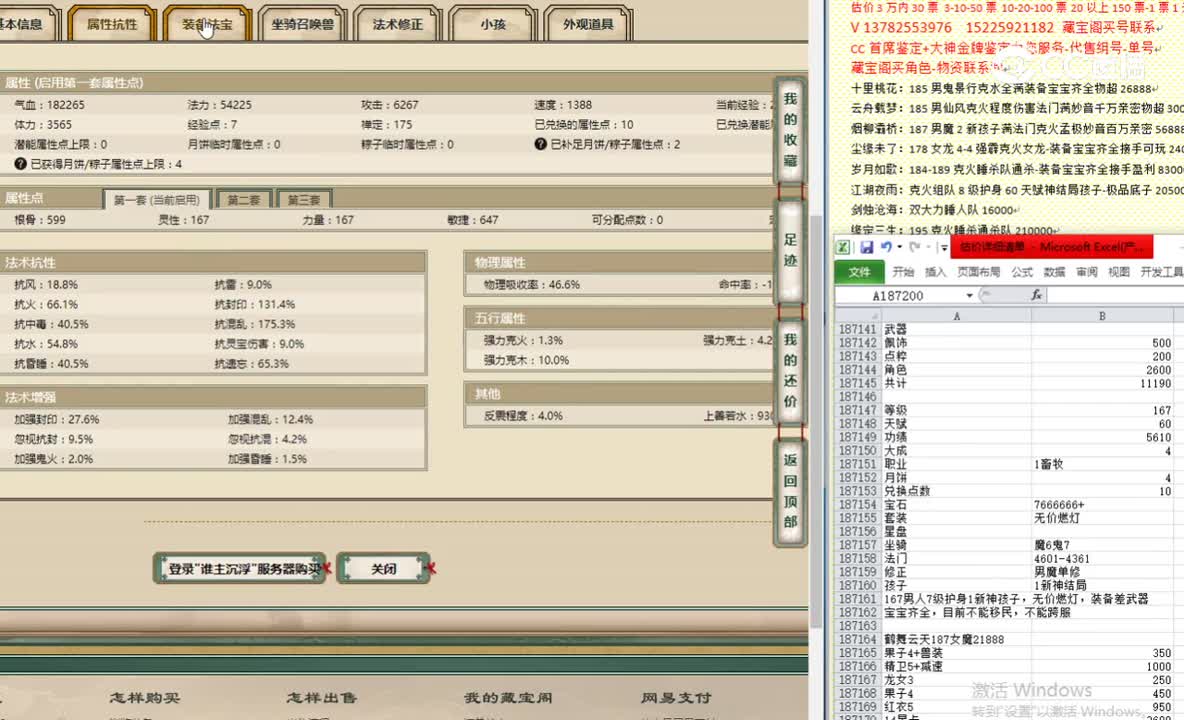Click the 男魔单修 cell

(x=1102, y=572)
